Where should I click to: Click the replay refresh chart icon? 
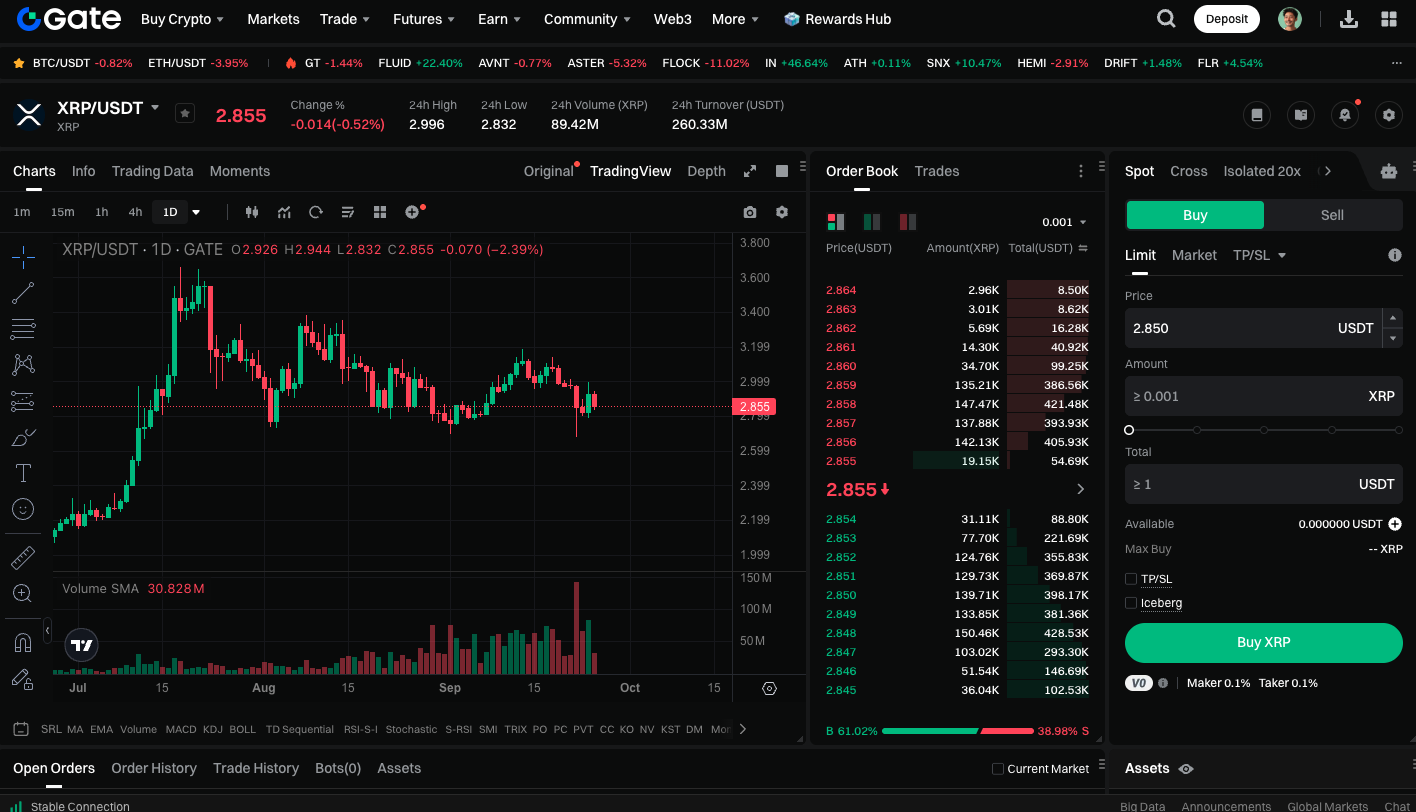click(316, 212)
